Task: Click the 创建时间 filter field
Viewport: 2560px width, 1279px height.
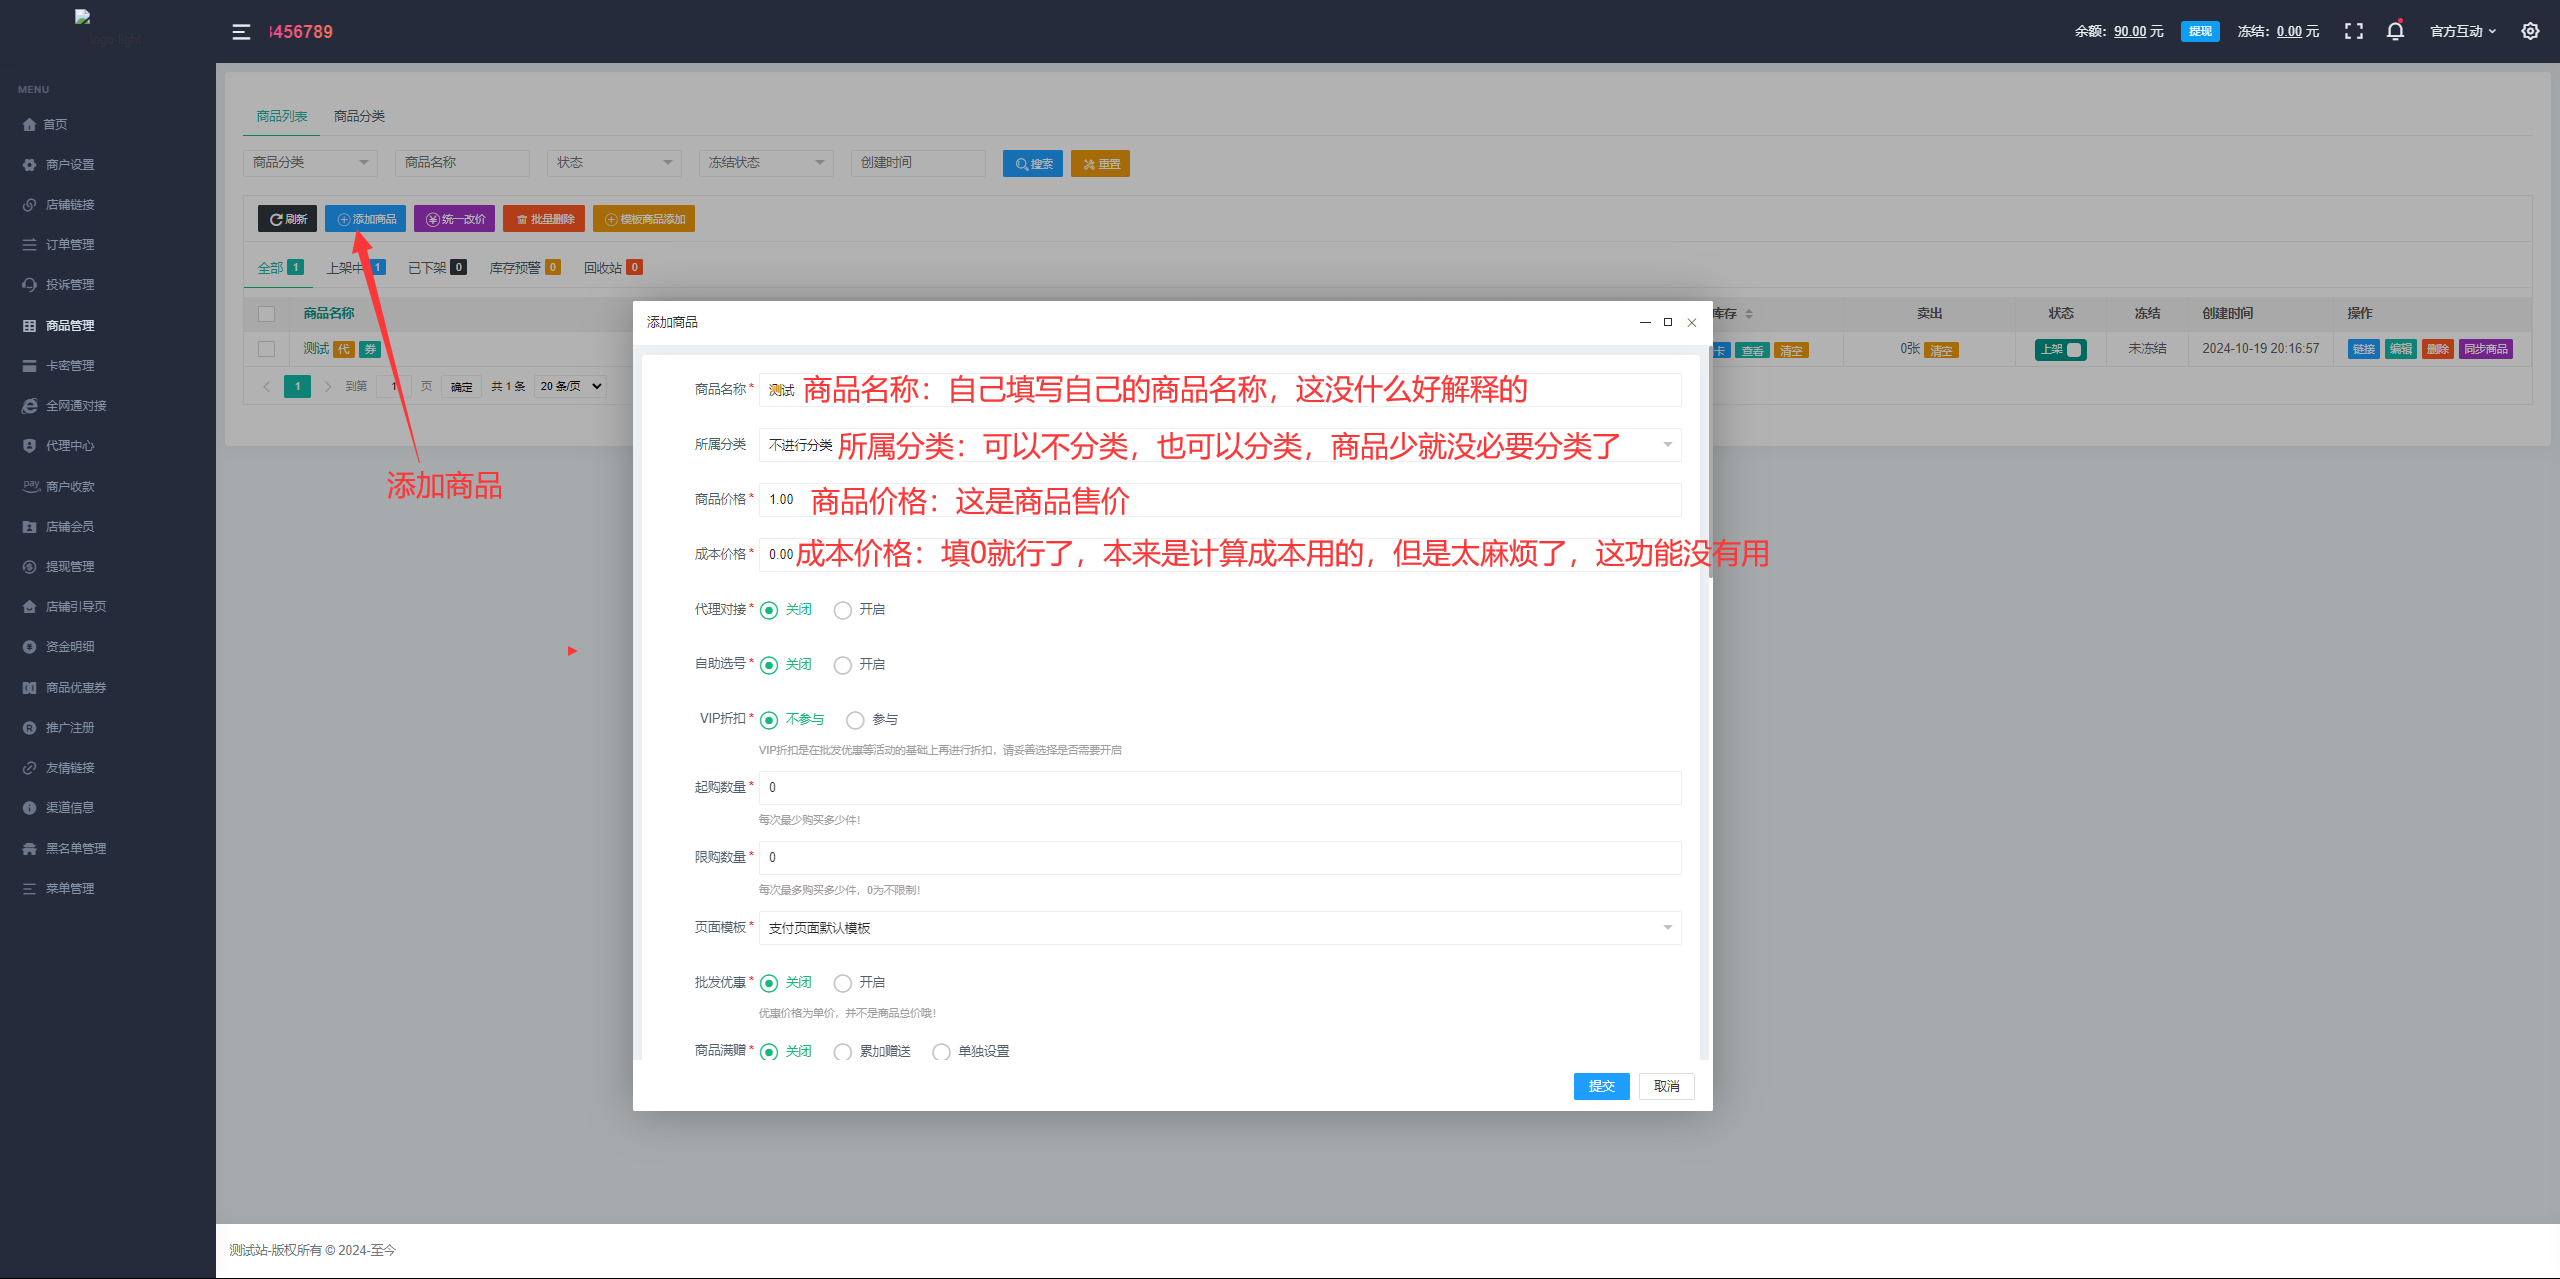Action: 918,162
